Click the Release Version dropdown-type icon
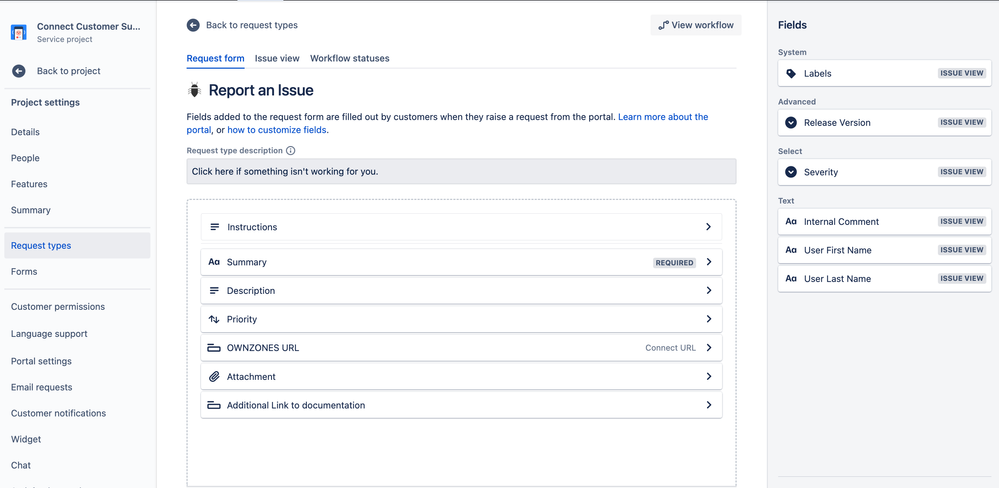This screenshot has height=488, width=999. 791,122
